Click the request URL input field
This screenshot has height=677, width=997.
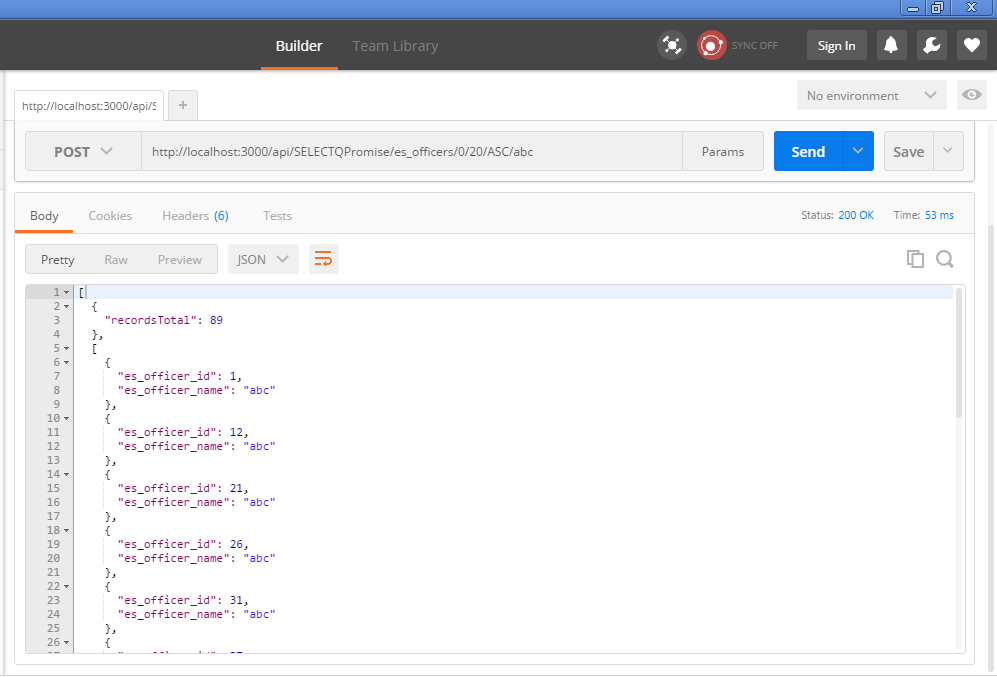pos(411,151)
